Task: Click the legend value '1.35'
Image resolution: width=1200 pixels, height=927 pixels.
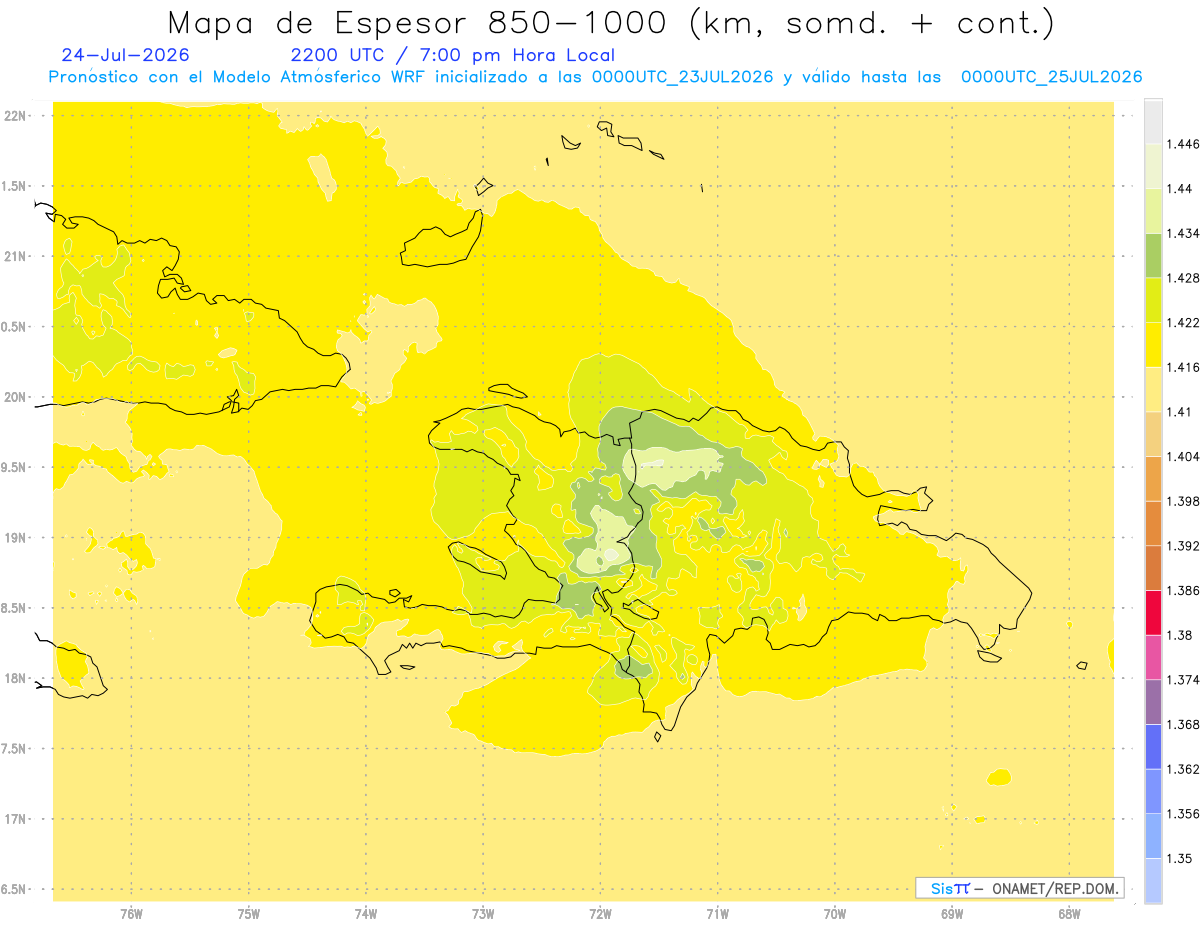Action: tap(1180, 858)
